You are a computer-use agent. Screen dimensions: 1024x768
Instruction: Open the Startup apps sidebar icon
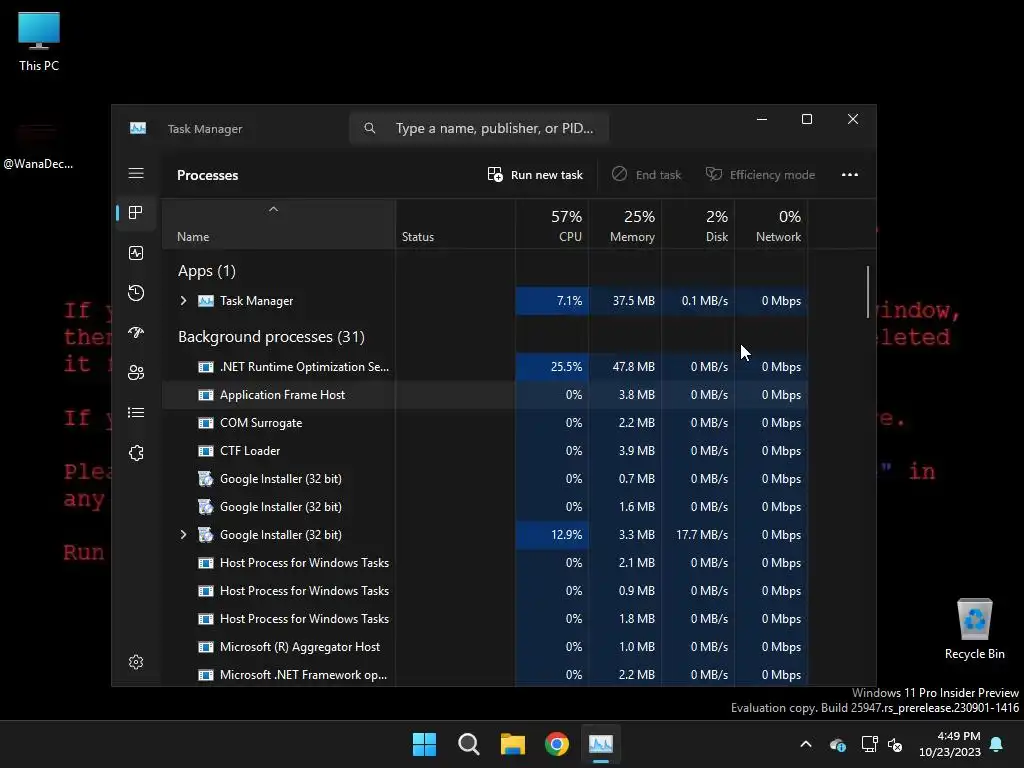pos(136,332)
